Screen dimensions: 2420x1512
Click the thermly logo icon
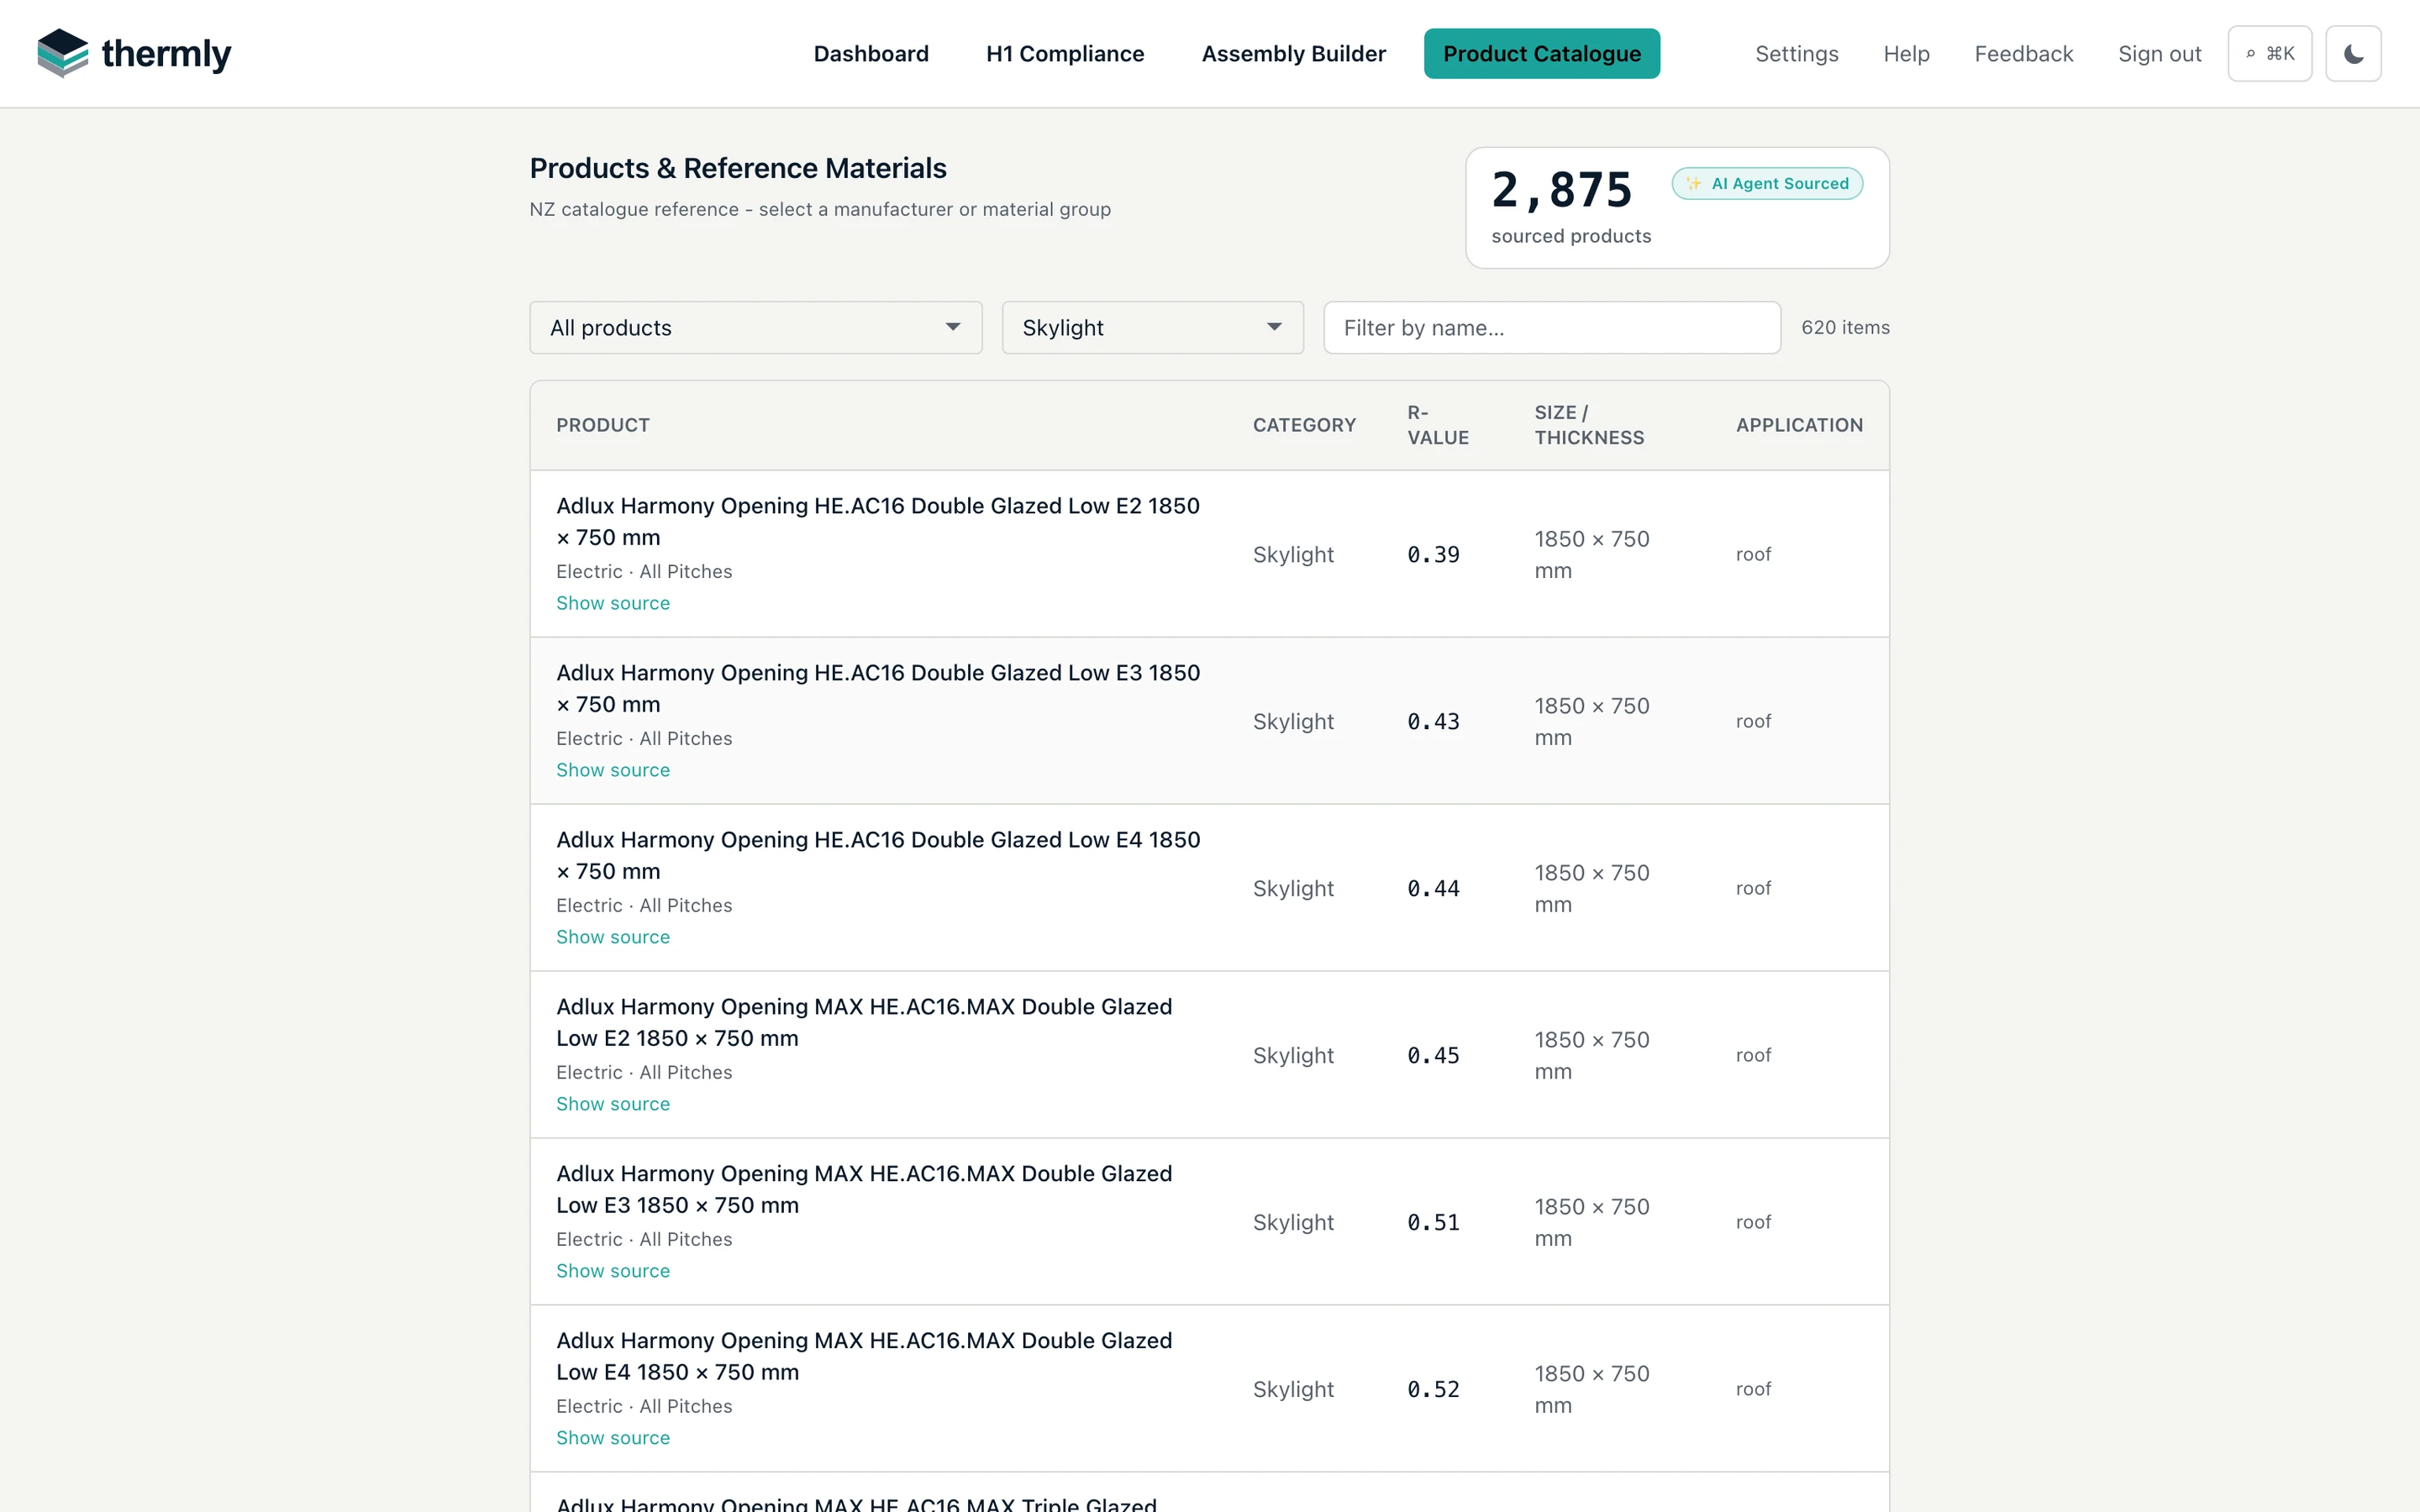coord(63,53)
